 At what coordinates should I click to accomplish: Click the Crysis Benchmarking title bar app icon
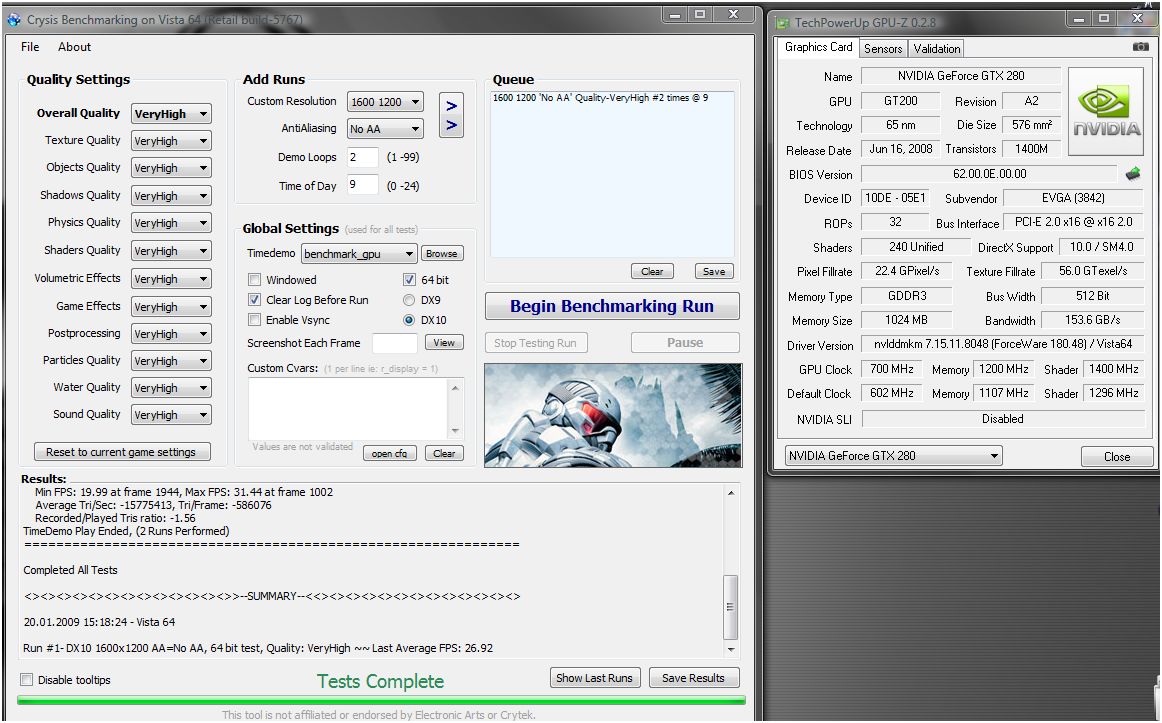(13, 19)
